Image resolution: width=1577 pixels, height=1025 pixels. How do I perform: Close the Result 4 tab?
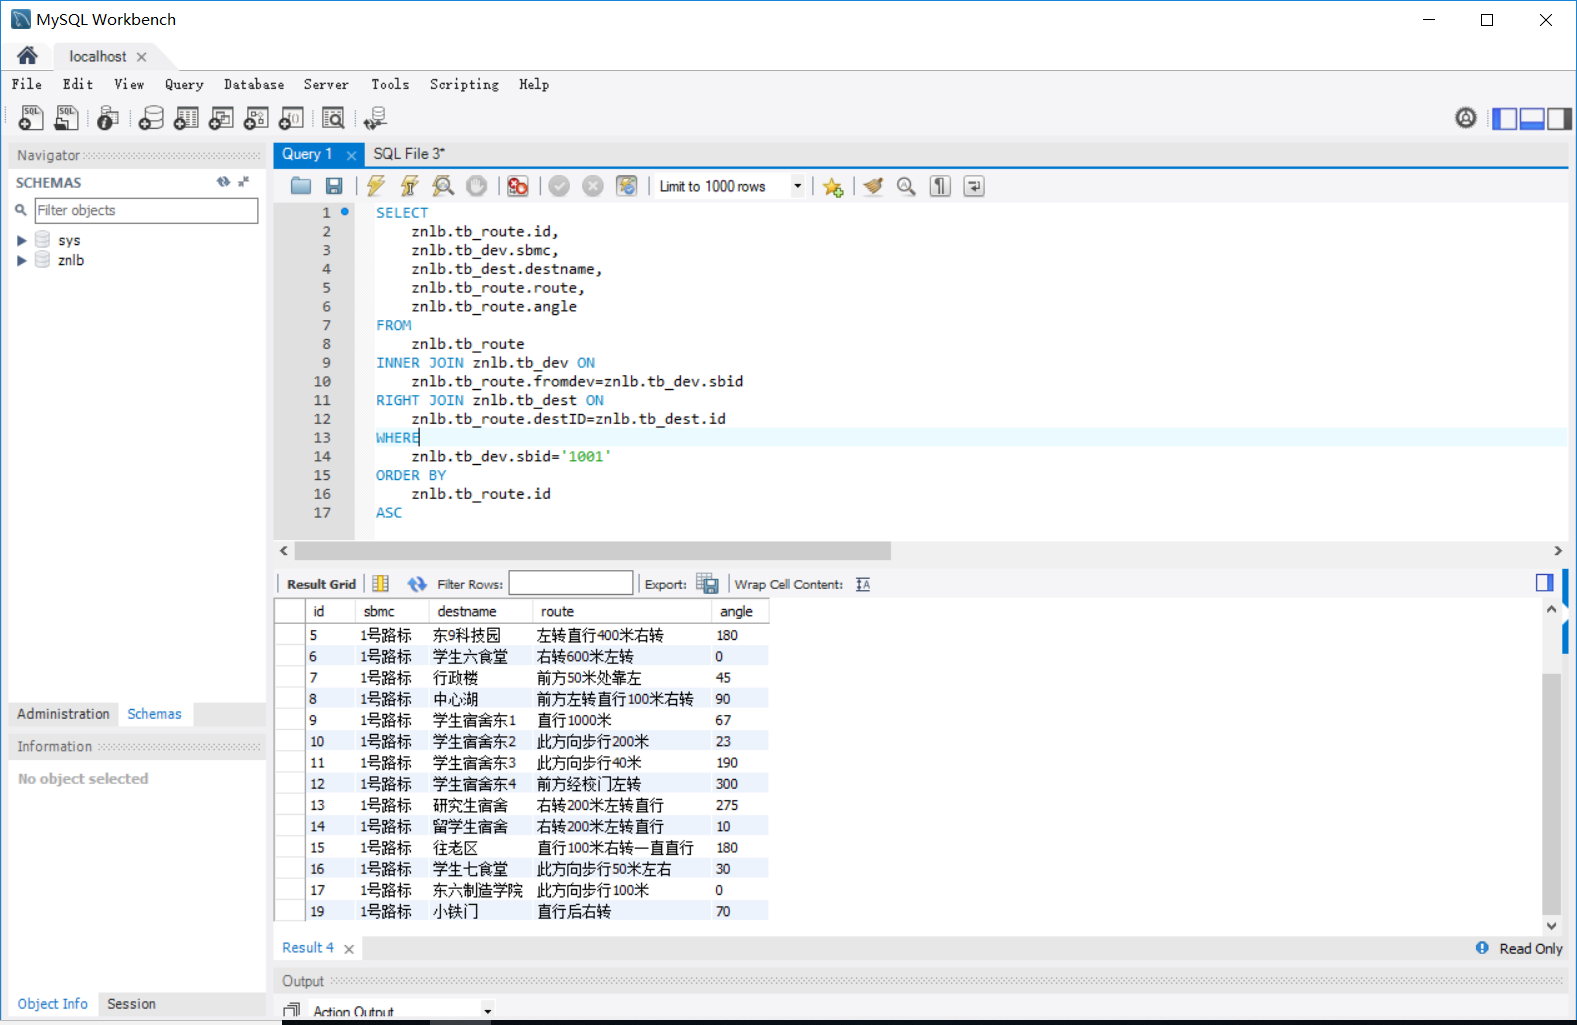point(349,949)
